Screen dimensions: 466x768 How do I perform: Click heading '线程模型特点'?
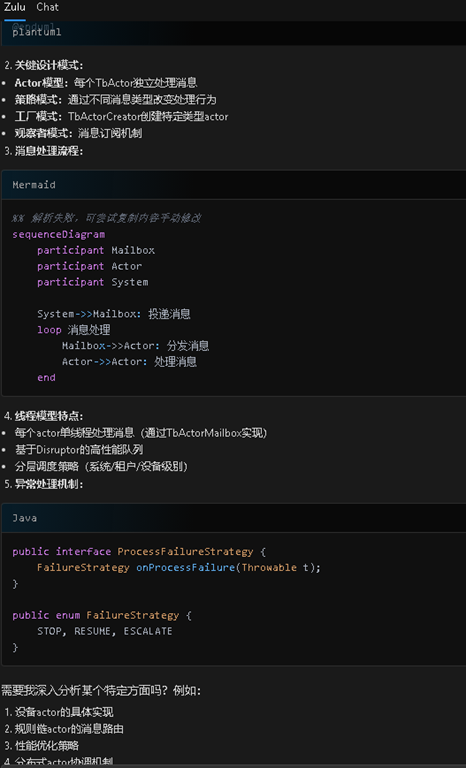(x=49, y=416)
